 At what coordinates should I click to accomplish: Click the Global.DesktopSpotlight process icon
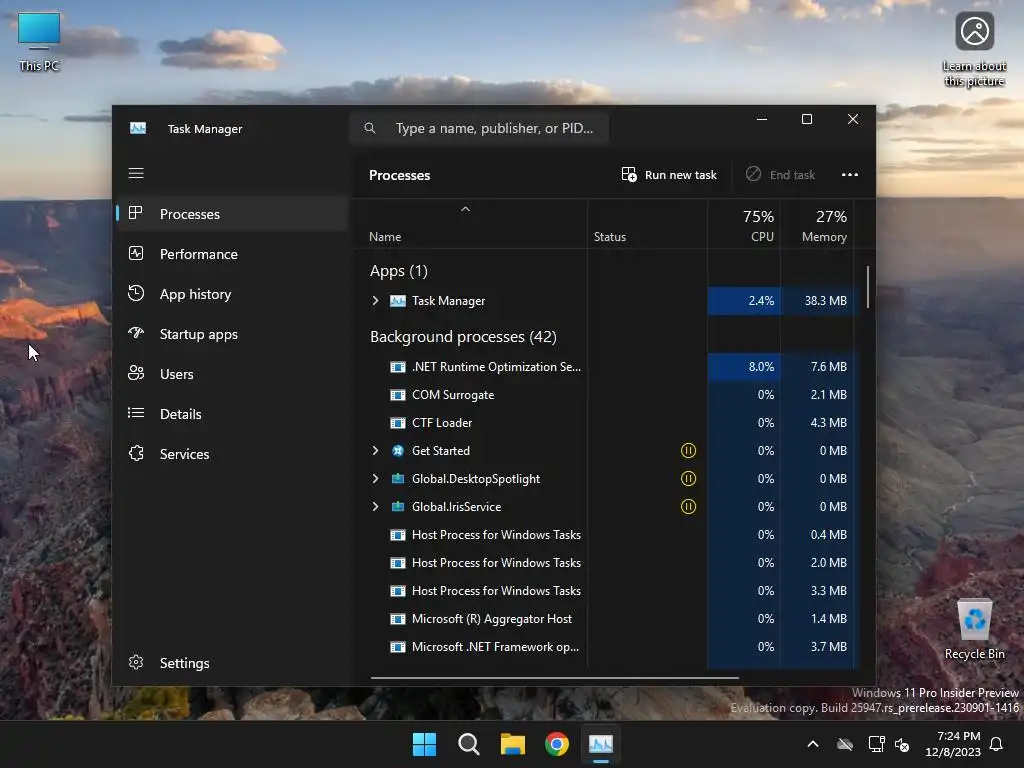point(398,479)
